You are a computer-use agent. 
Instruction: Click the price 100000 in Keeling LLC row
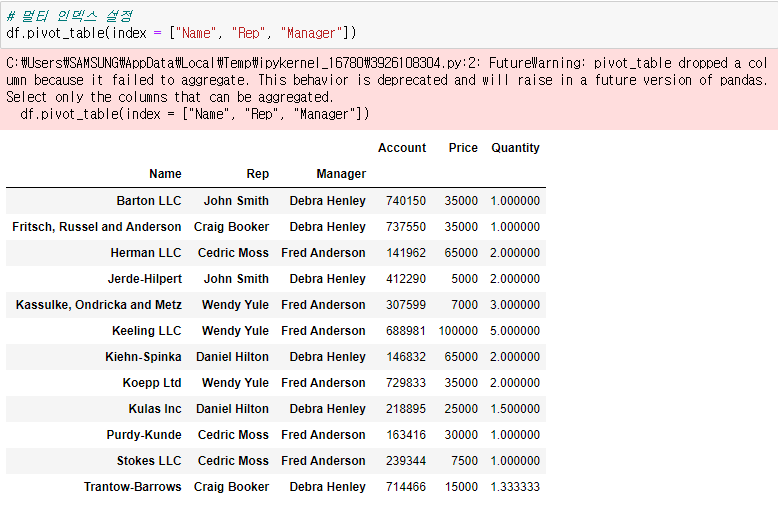(x=458, y=331)
